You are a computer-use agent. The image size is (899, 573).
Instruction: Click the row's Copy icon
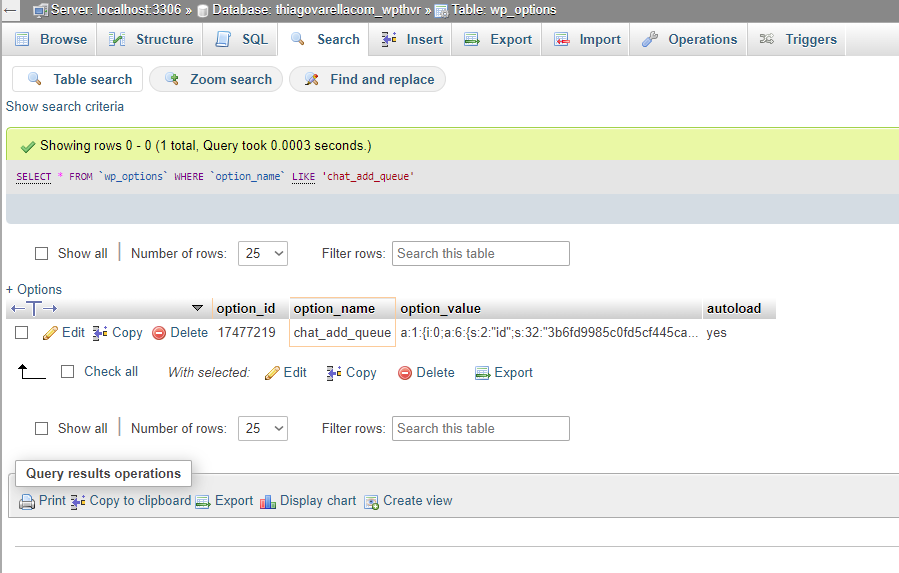100,333
